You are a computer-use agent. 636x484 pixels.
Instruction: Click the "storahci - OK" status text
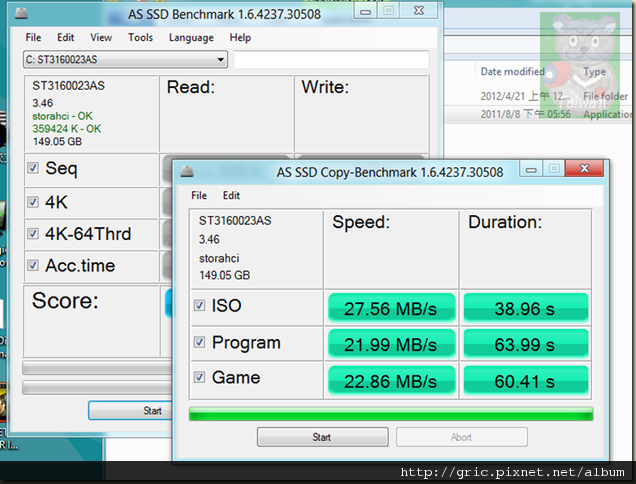click(x=62, y=116)
